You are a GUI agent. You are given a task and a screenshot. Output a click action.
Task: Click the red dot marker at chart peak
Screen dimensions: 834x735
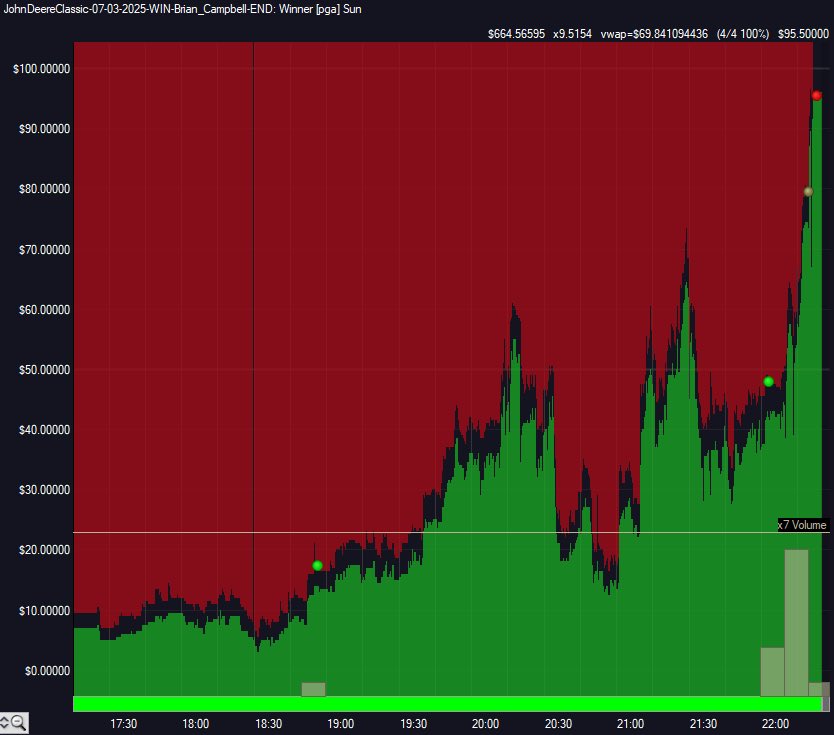click(816, 96)
